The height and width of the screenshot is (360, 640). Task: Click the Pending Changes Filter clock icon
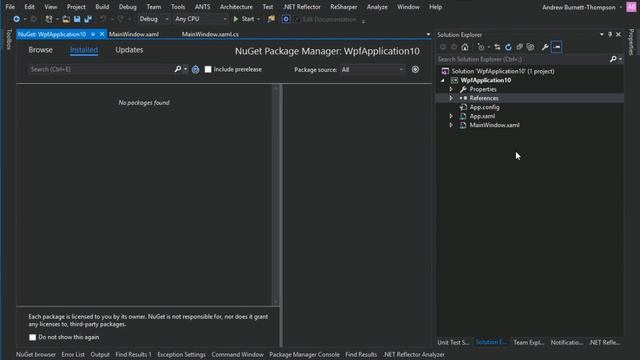481,47
